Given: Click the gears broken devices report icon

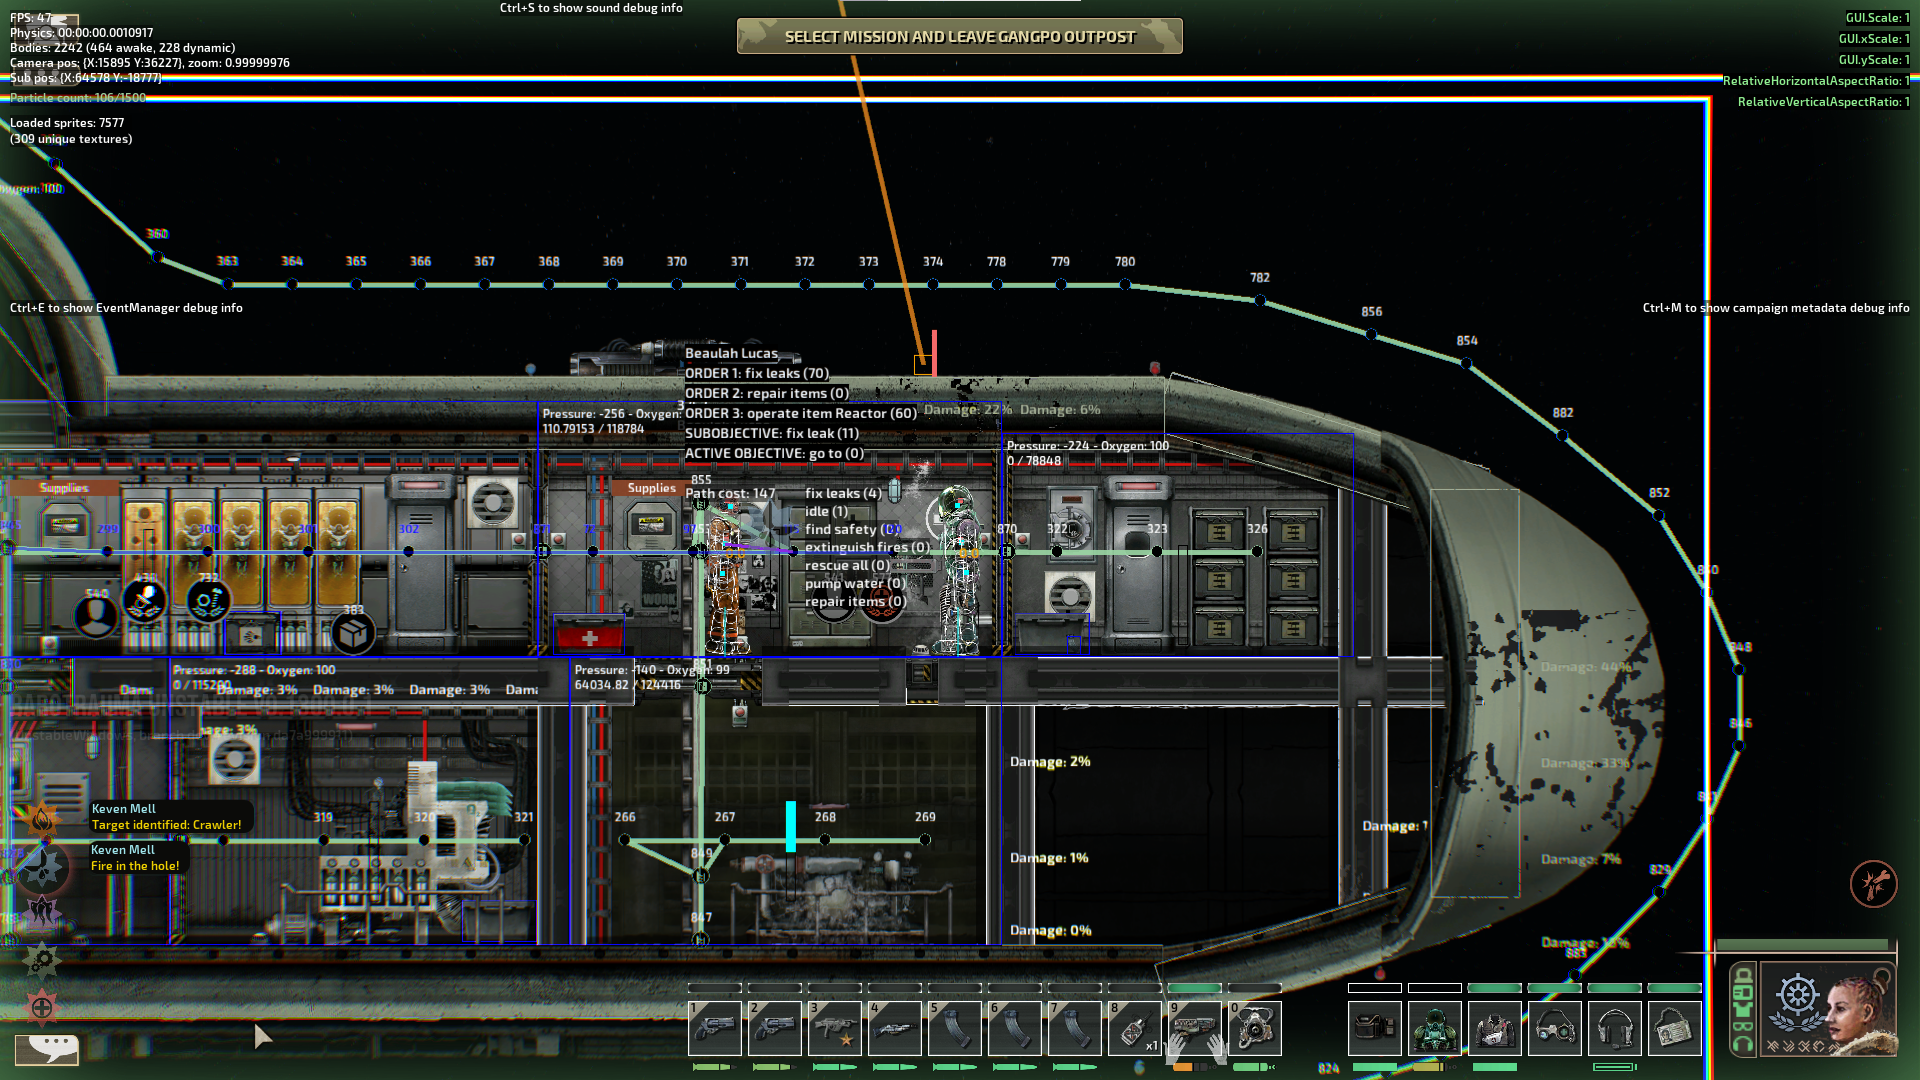Looking at the screenshot, I should (42, 961).
